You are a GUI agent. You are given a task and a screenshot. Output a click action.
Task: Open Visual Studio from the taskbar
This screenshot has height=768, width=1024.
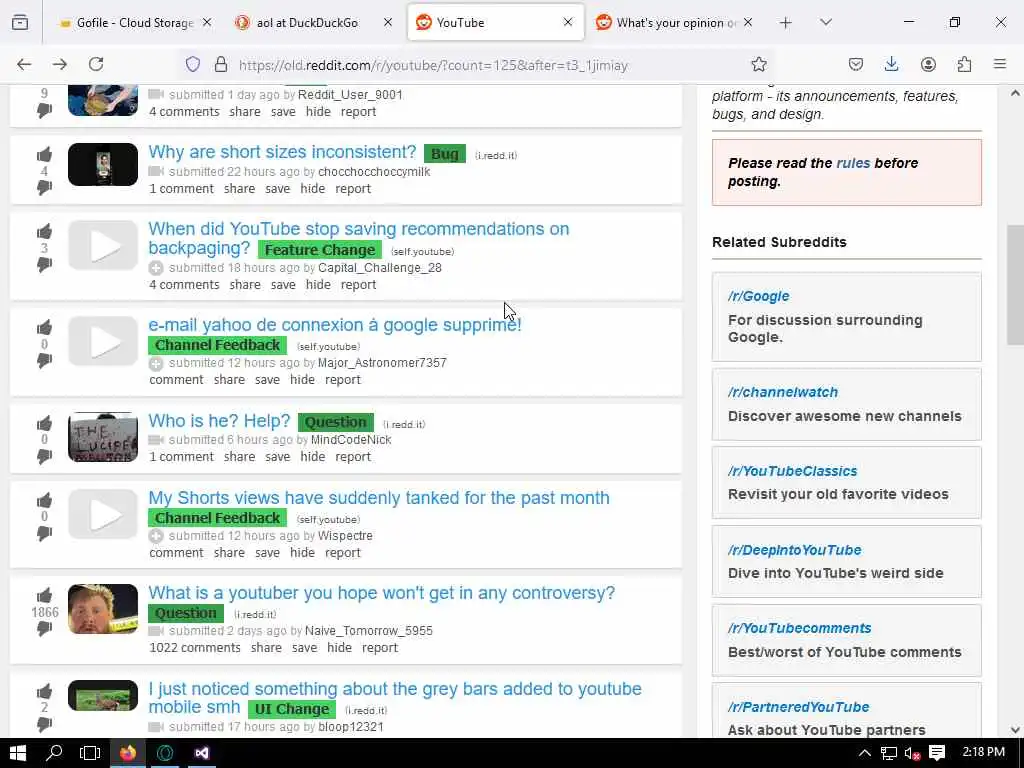click(x=201, y=753)
